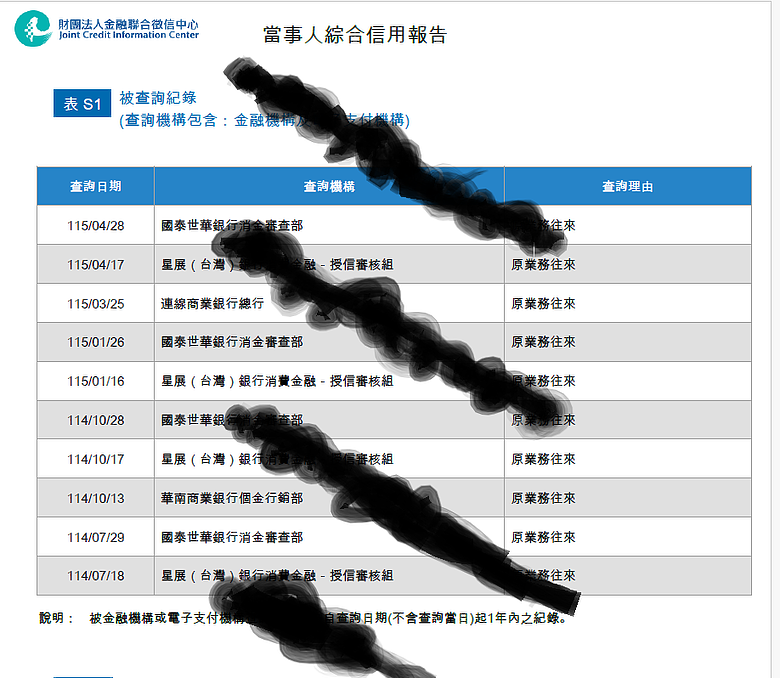The width and height of the screenshot is (780, 678).
Task: Select date cell 114/10/28
Action: [x=96, y=420]
